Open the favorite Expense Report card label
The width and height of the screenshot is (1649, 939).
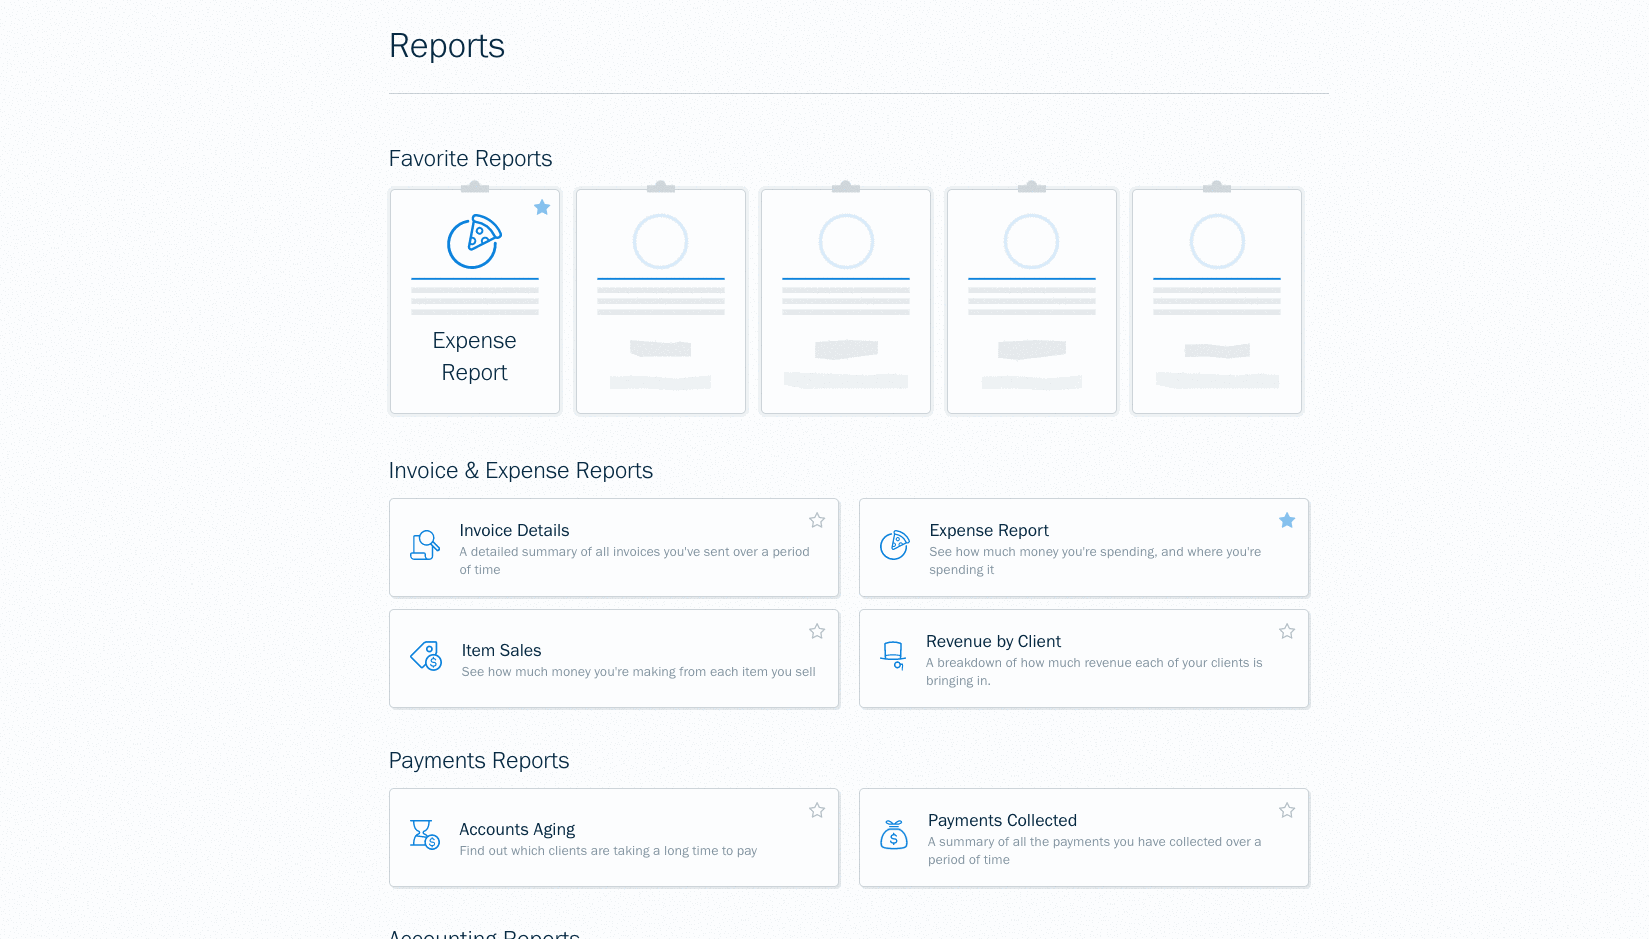pos(474,357)
